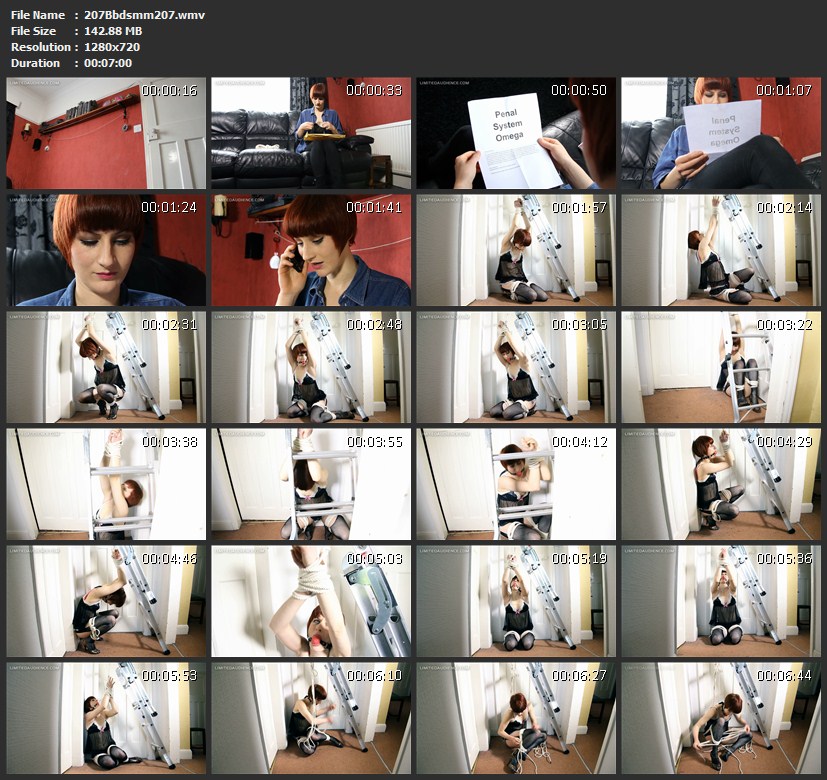Open the frame at 00:01:07
827x780 pixels.
[x=721, y=133]
